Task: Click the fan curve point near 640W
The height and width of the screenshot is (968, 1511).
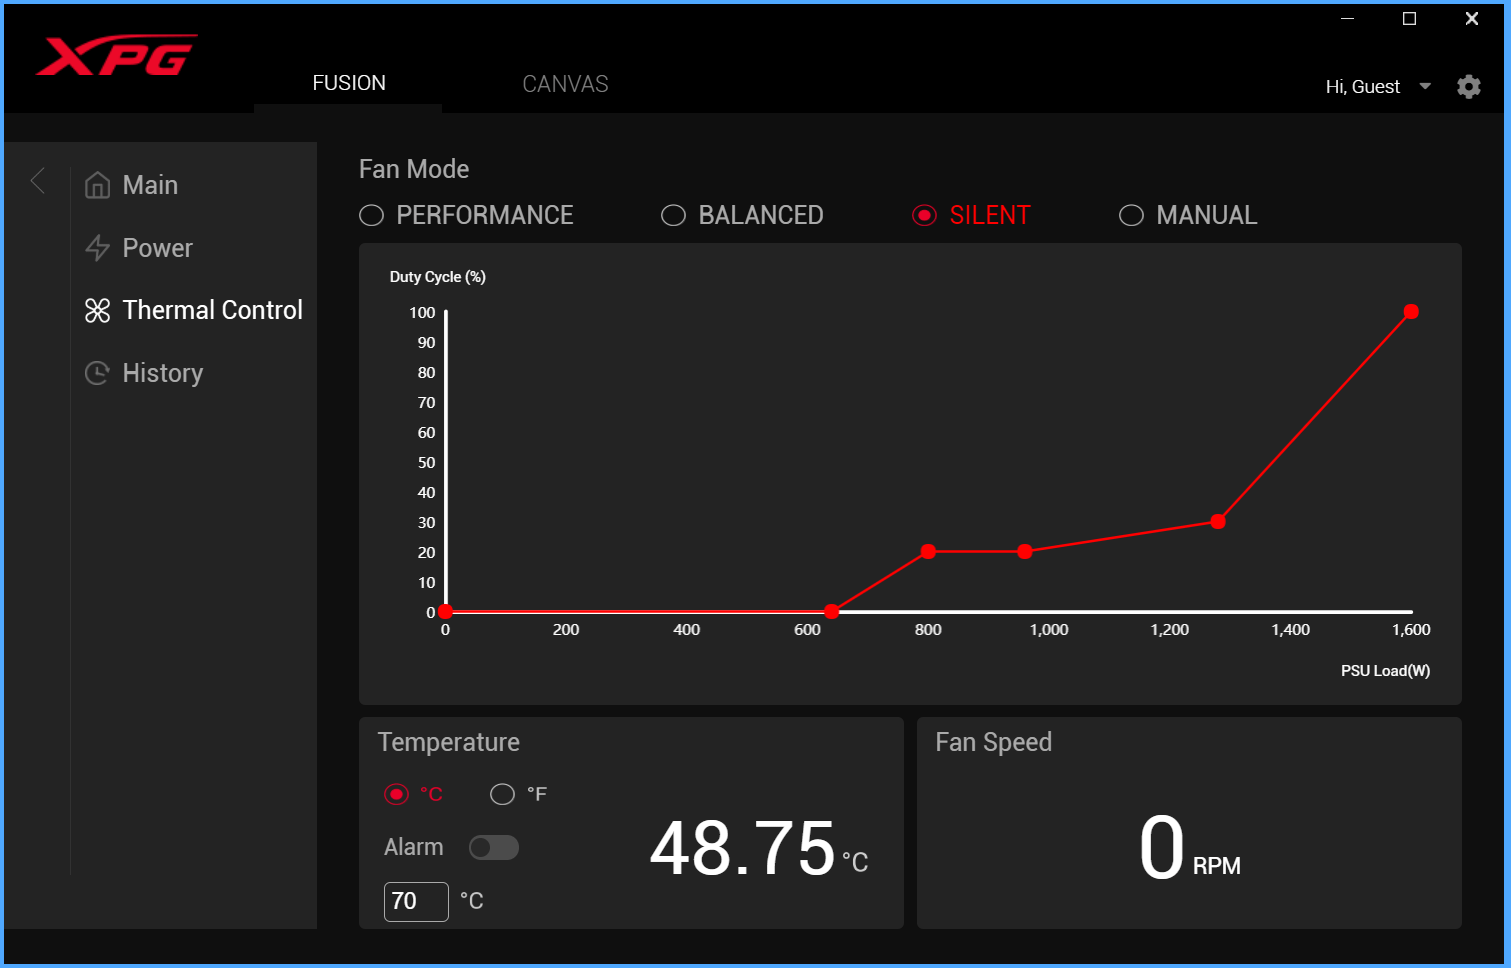Action: pyautogui.click(x=832, y=611)
